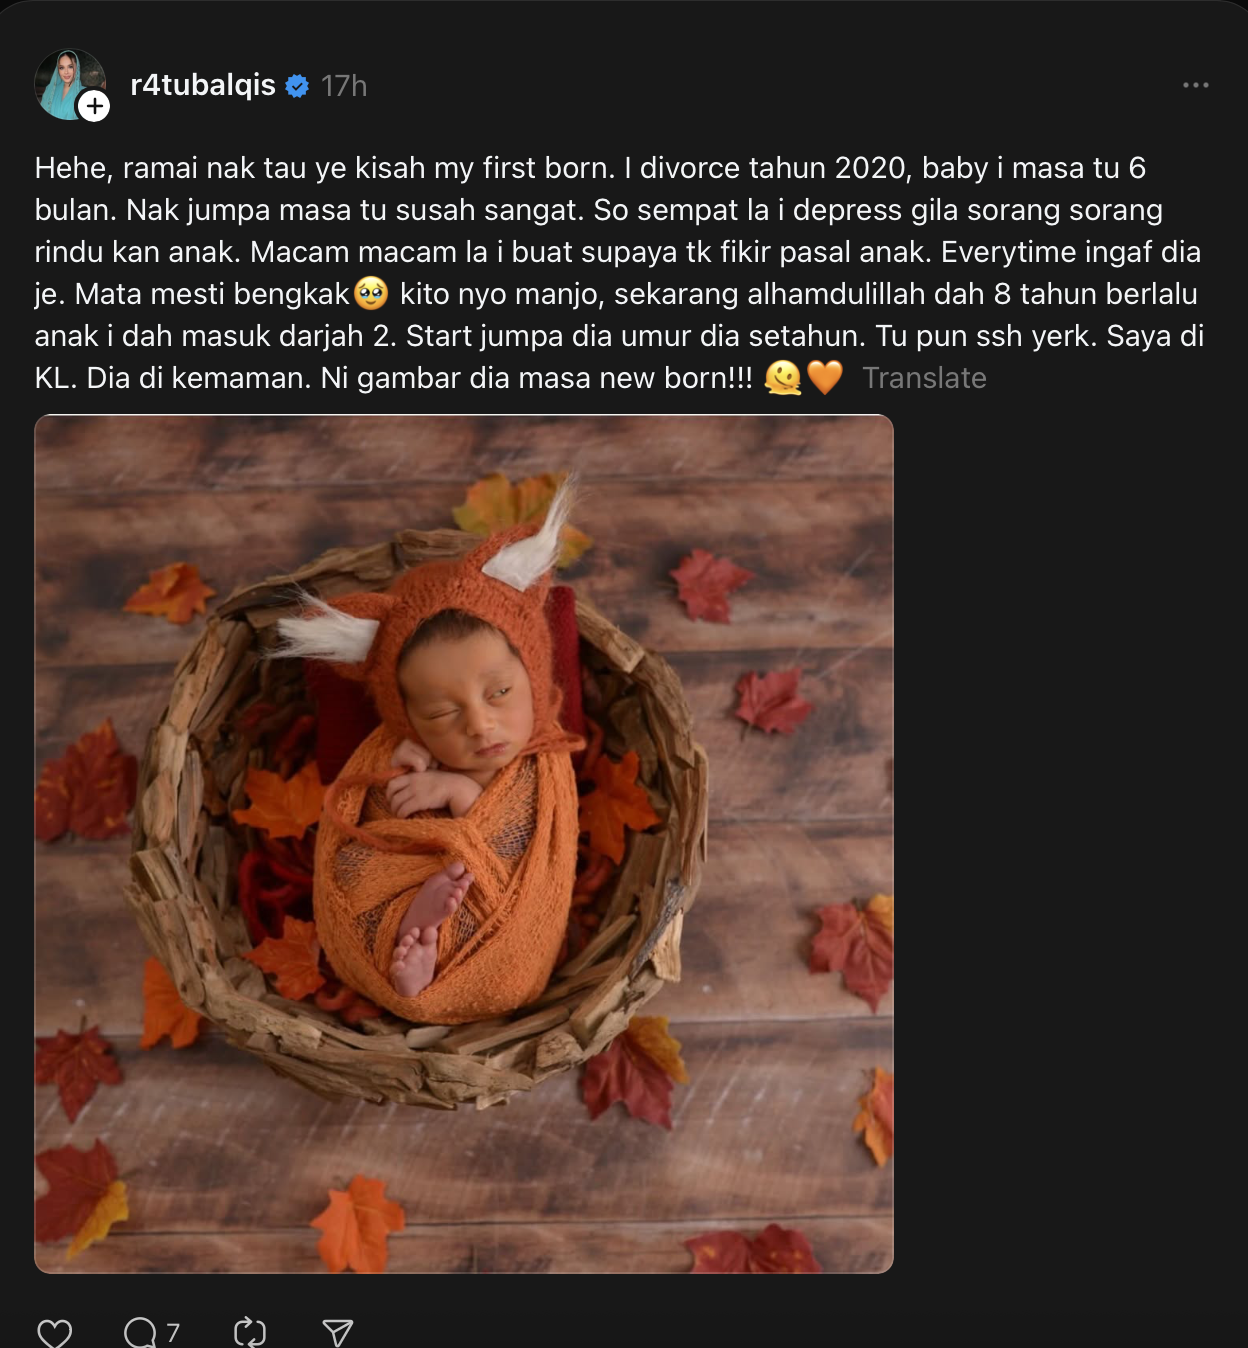Like the post with the heart icon
This screenshot has height=1348, width=1248.
54,1333
